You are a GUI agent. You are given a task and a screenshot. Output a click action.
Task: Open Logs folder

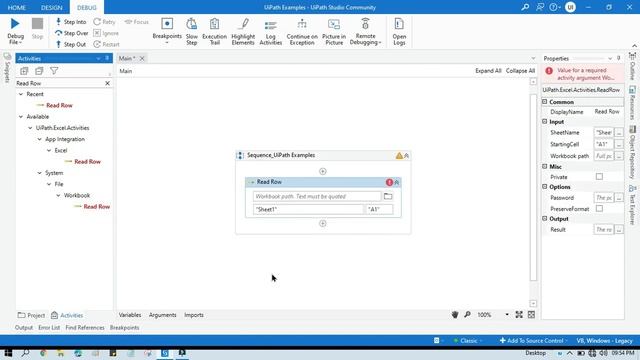click(x=399, y=31)
